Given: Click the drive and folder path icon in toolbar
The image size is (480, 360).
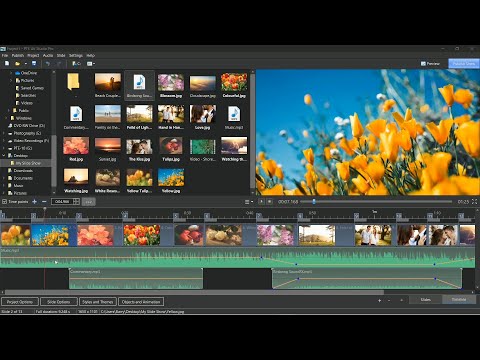Looking at the screenshot, I should 76,63.
